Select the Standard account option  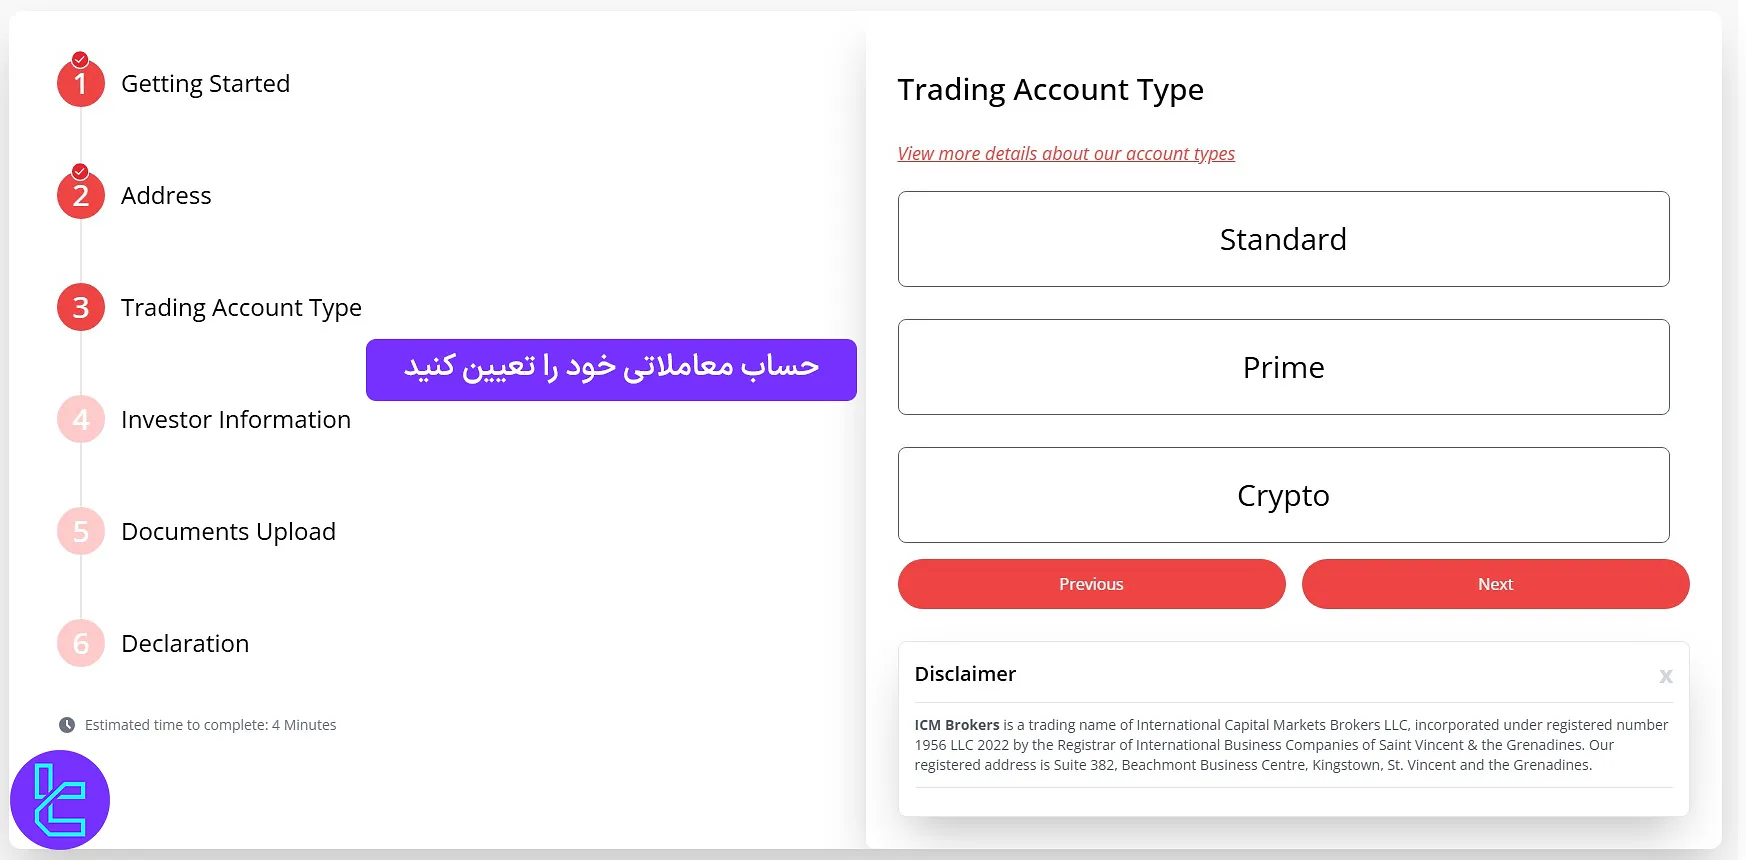[x=1283, y=239]
